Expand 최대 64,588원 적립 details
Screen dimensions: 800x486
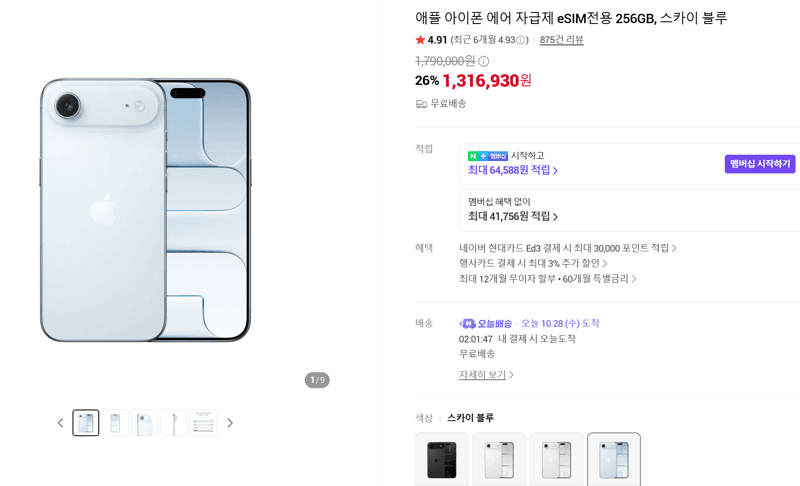click(x=513, y=170)
